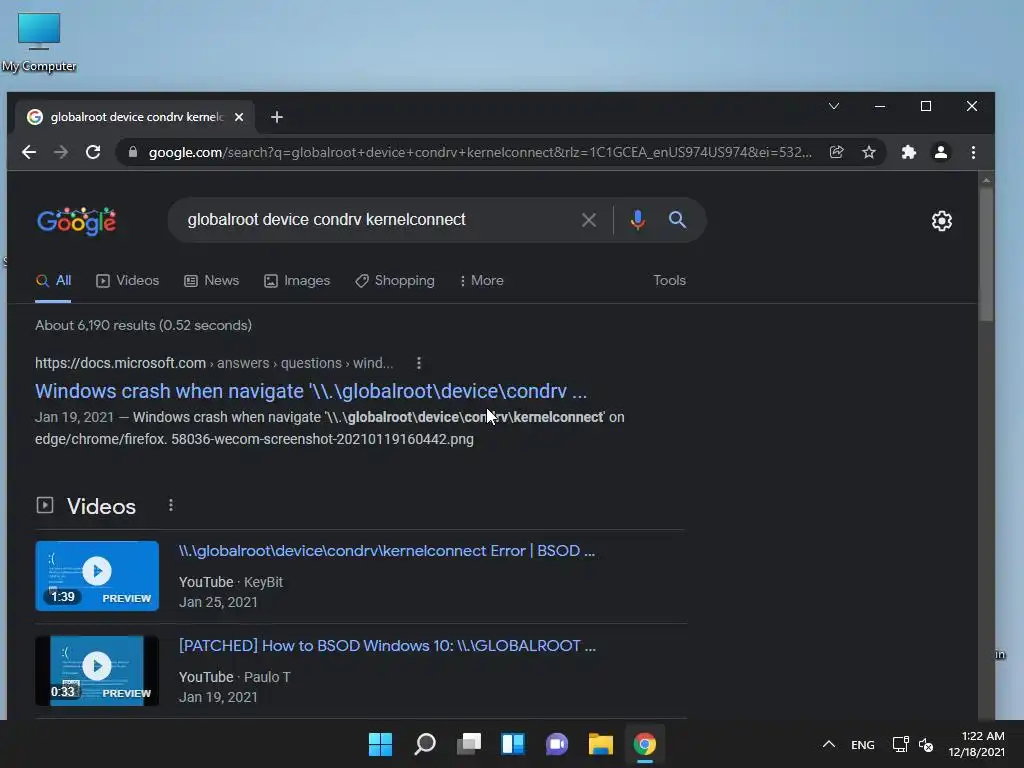Open File Explorer from taskbar

(601, 744)
